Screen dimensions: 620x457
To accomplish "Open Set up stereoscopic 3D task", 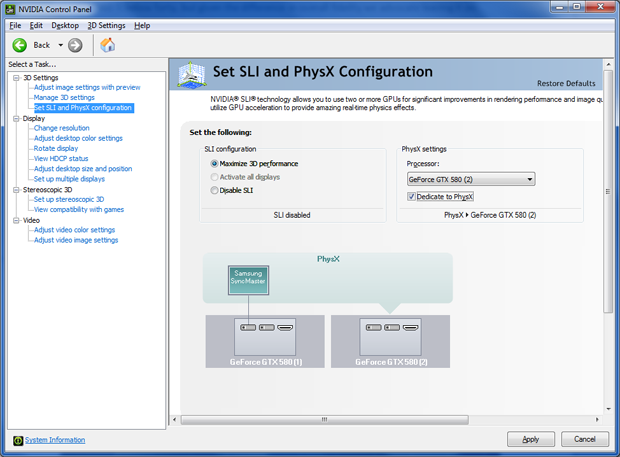I will (69, 200).
